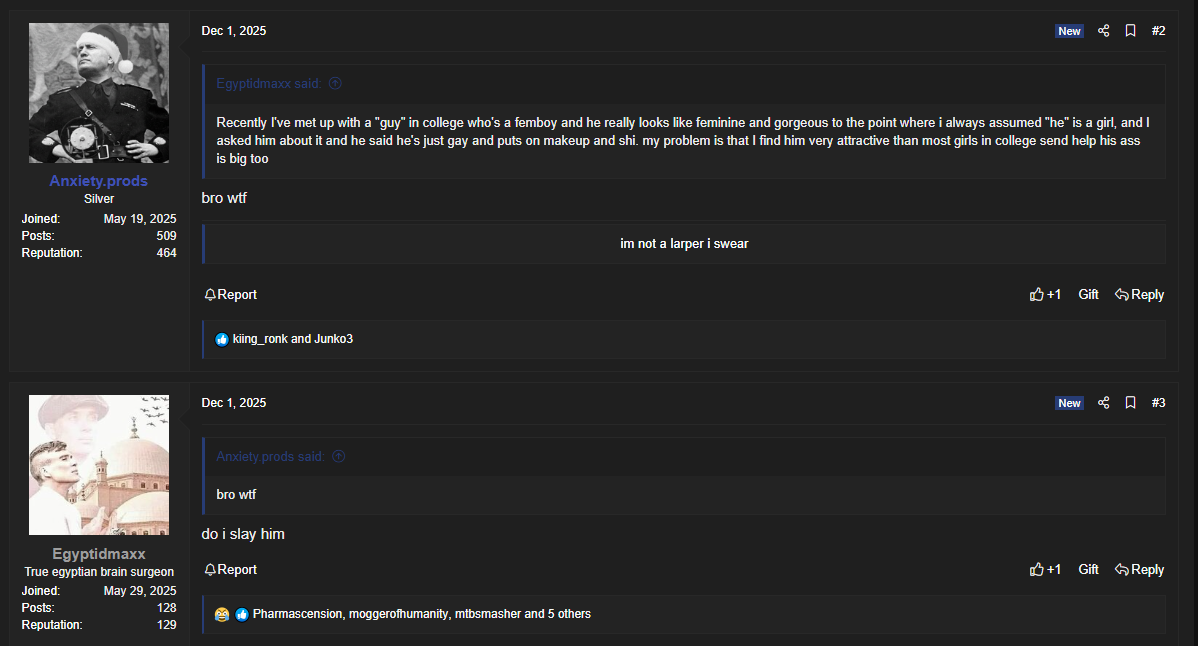
Task: Report Egyptidmaxx's post
Action: (x=230, y=570)
